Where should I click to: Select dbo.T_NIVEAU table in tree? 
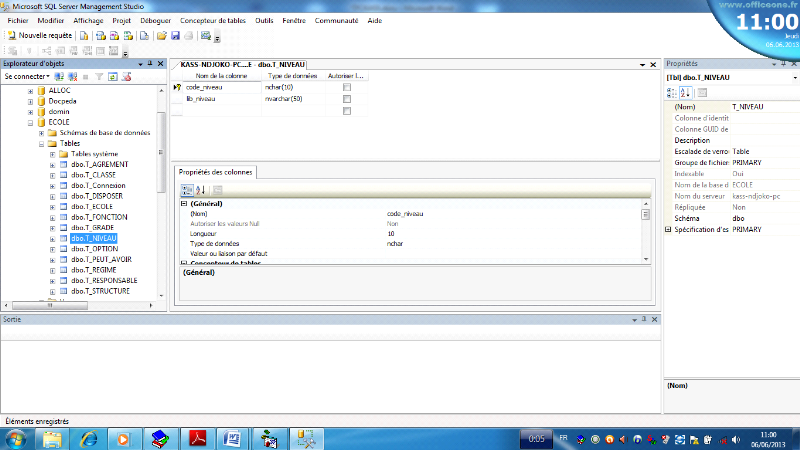tap(94, 238)
